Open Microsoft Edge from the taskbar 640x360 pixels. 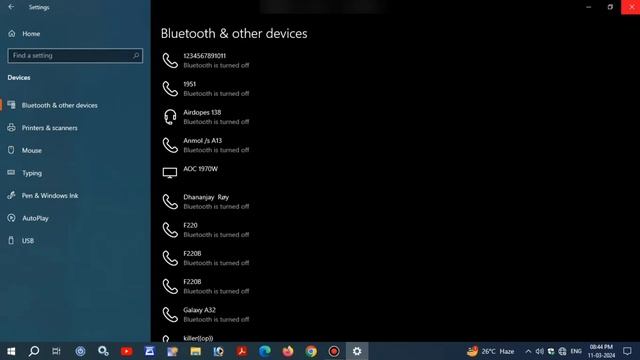pos(264,351)
